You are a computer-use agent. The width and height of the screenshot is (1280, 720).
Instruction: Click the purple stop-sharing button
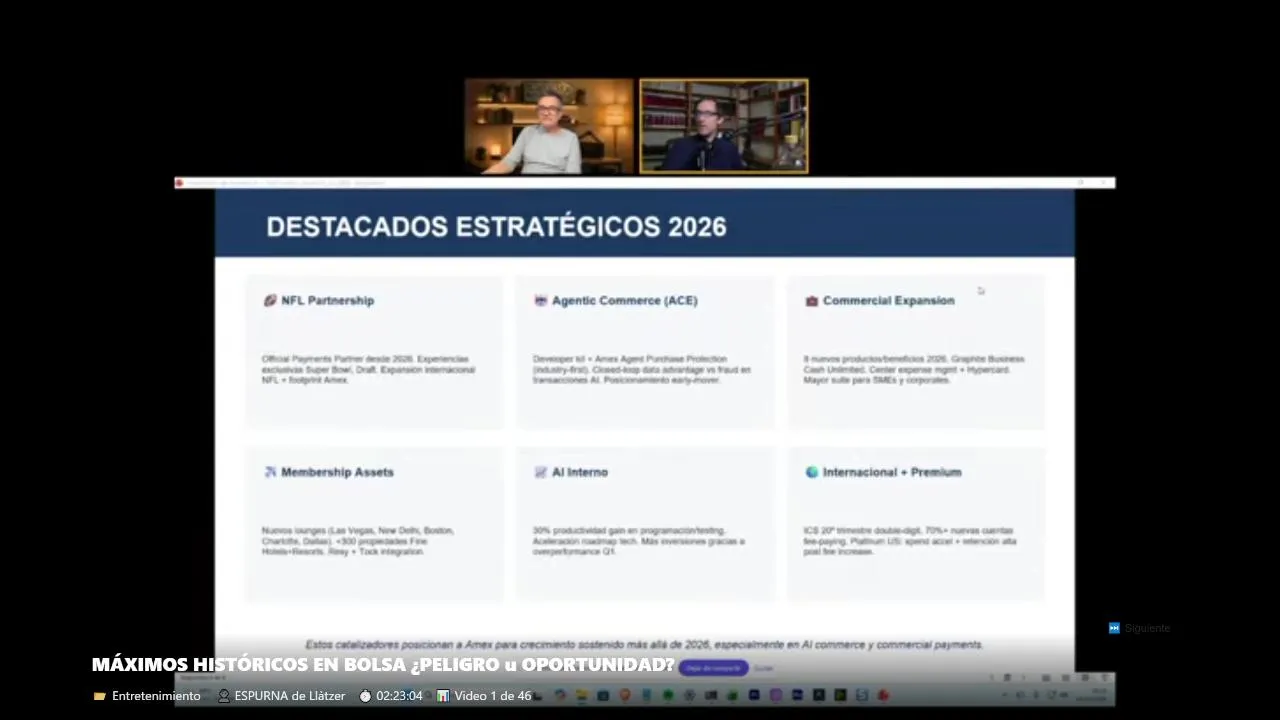coord(713,668)
